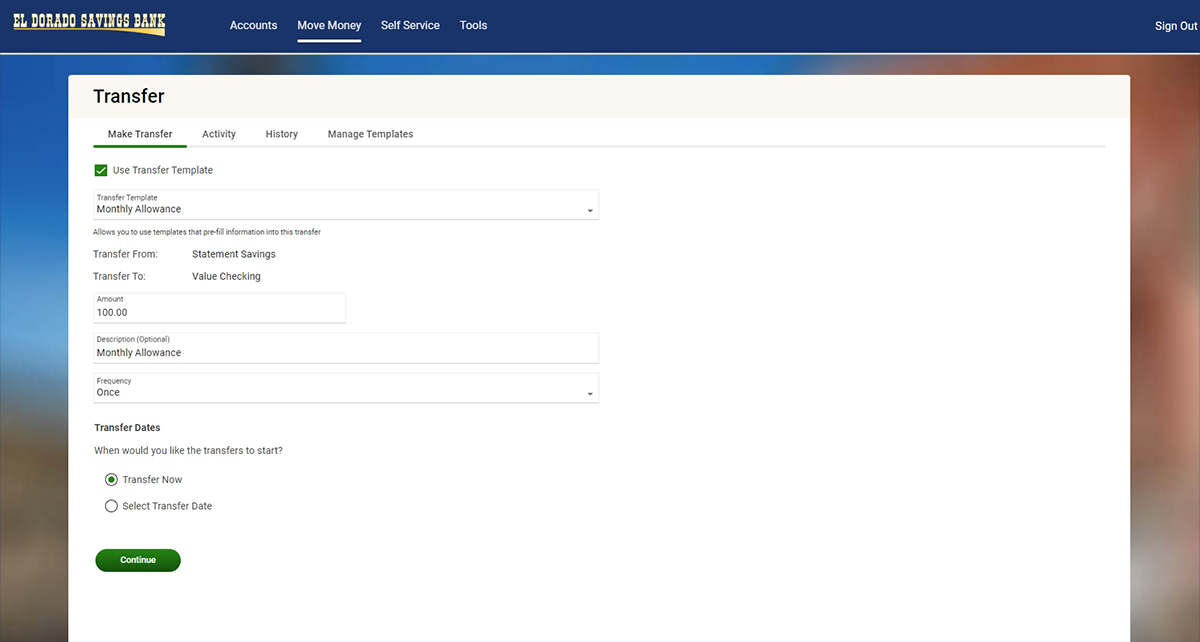
Task: Select the Make Transfer tab
Action: click(140, 134)
